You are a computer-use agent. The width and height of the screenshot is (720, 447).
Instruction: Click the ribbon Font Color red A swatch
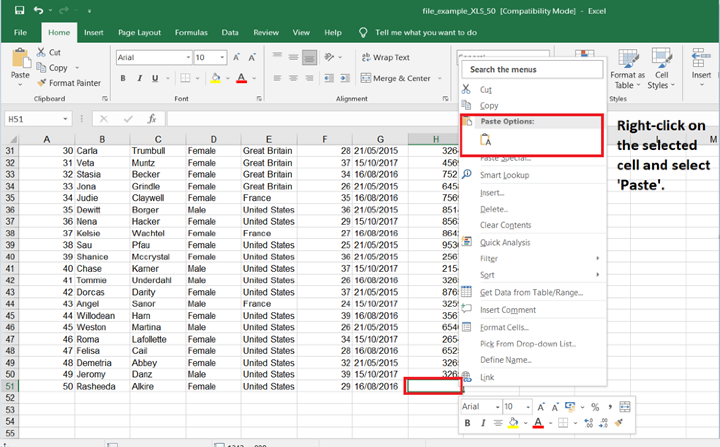[241, 78]
